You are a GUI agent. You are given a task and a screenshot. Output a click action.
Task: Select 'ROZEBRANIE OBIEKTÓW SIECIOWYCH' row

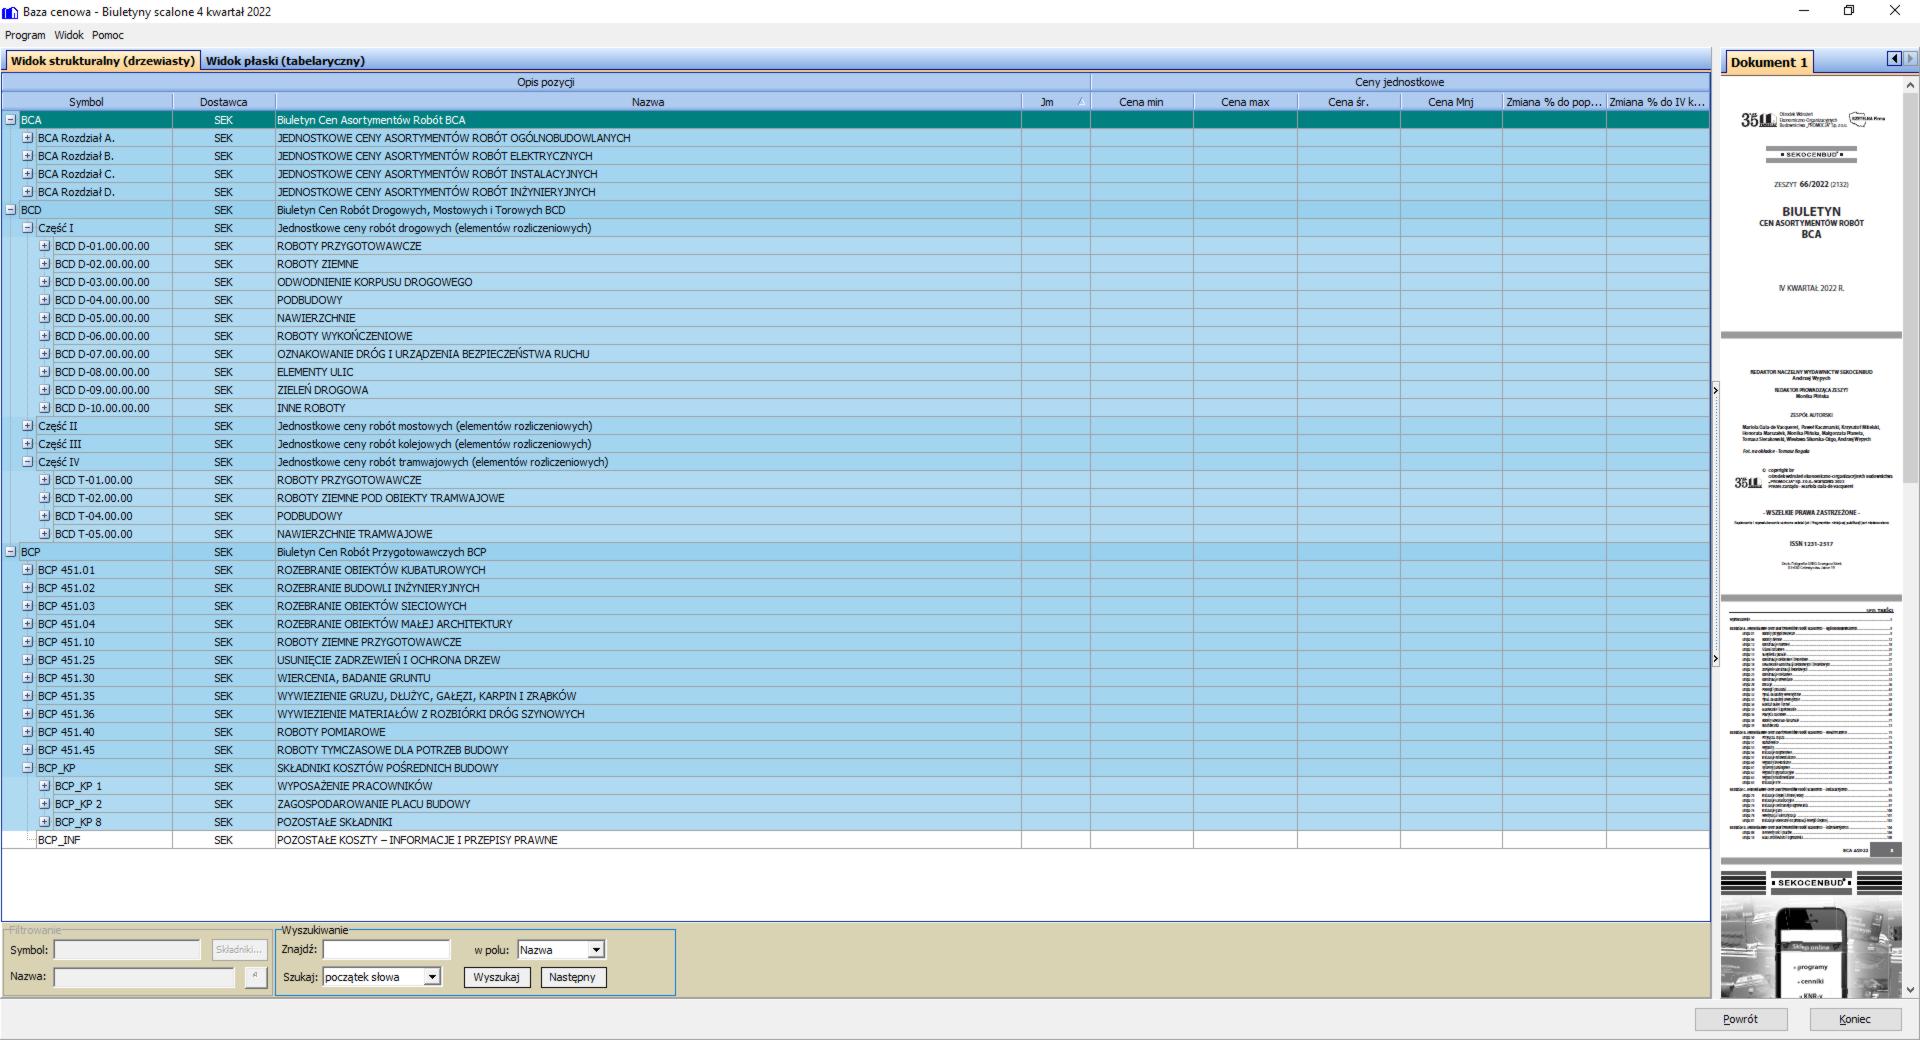pyautogui.click(x=855, y=606)
